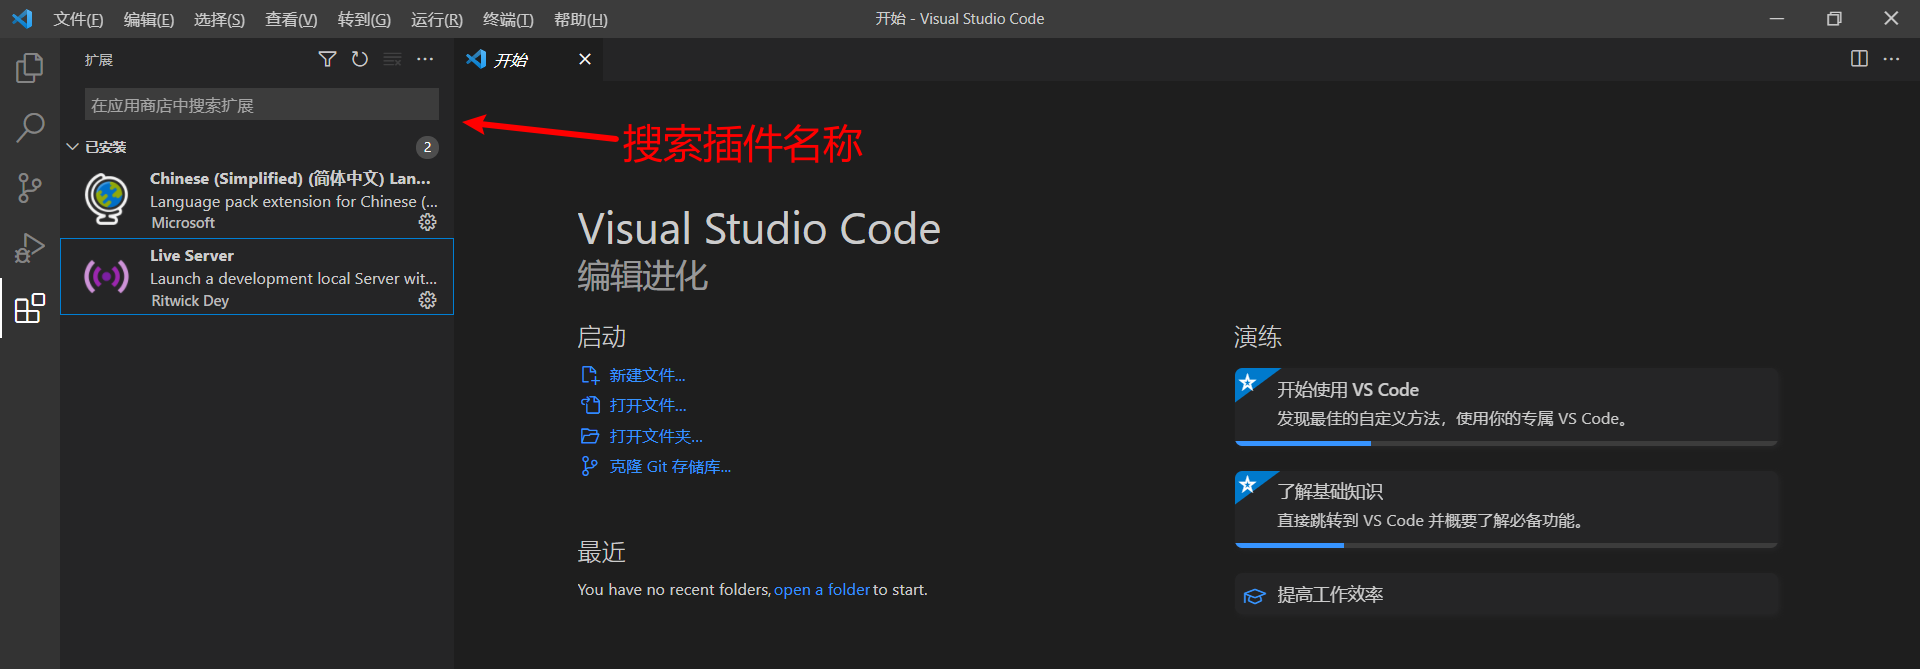
Task: Open the 终端(T) menu
Action: [x=508, y=19]
